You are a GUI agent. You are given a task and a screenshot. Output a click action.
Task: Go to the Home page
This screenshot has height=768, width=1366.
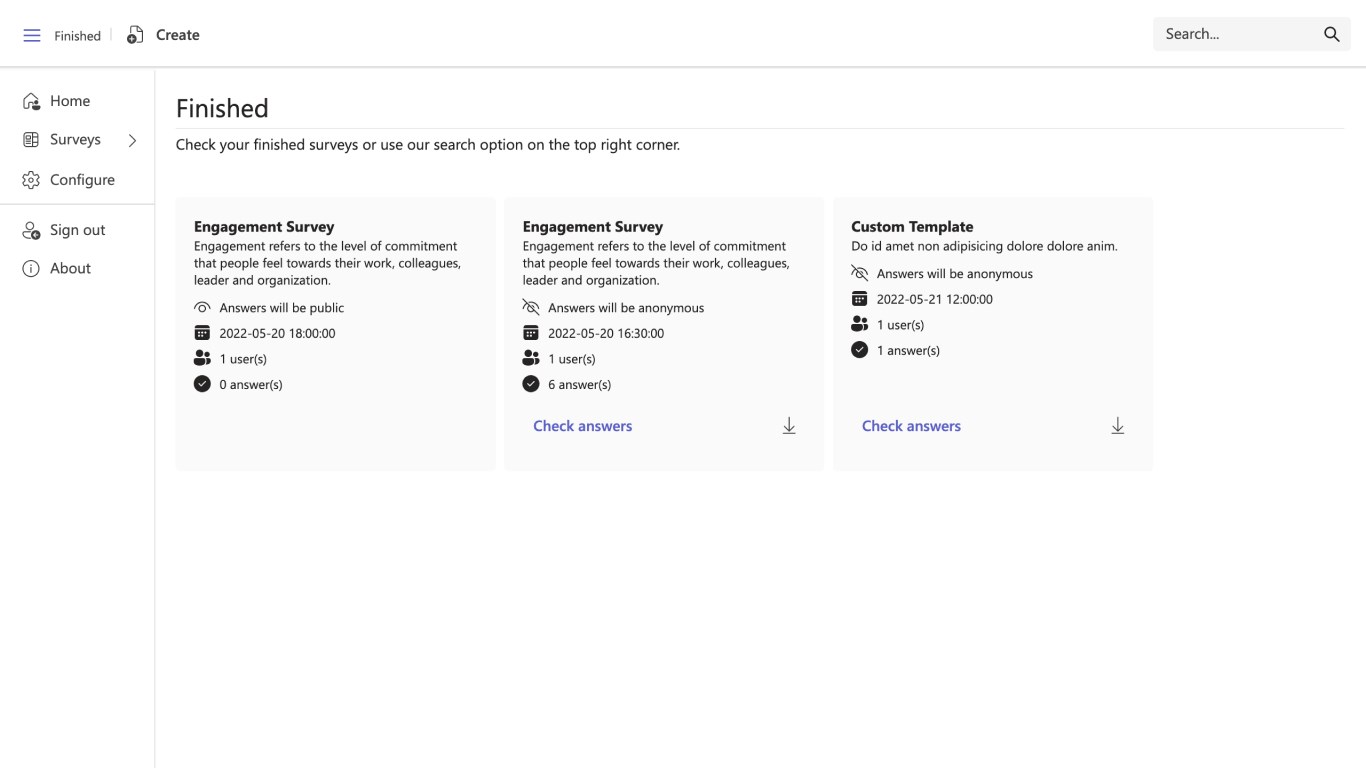(69, 101)
